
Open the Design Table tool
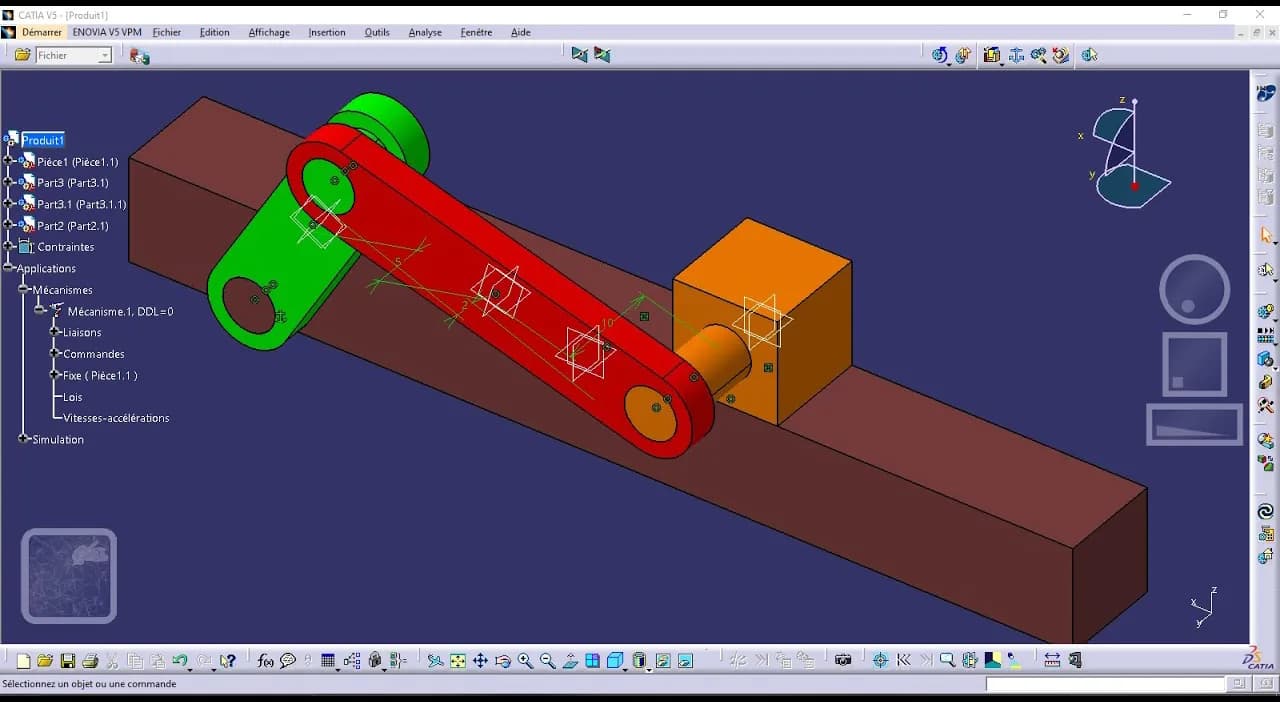pos(327,661)
